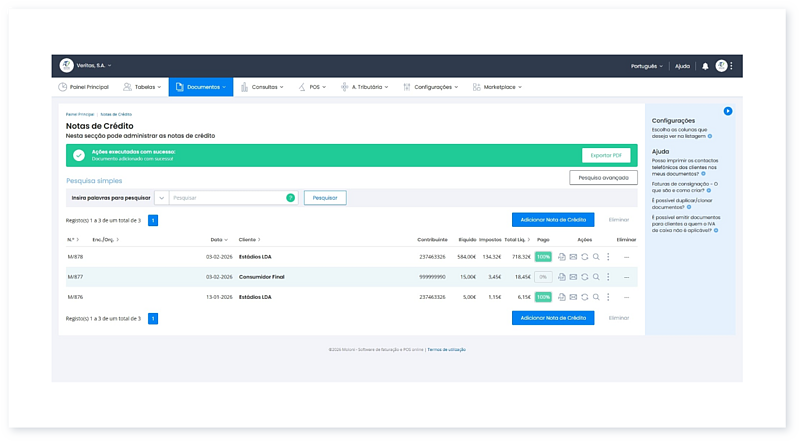Toggle the 0% paid status for M/877

coord(543,276)
